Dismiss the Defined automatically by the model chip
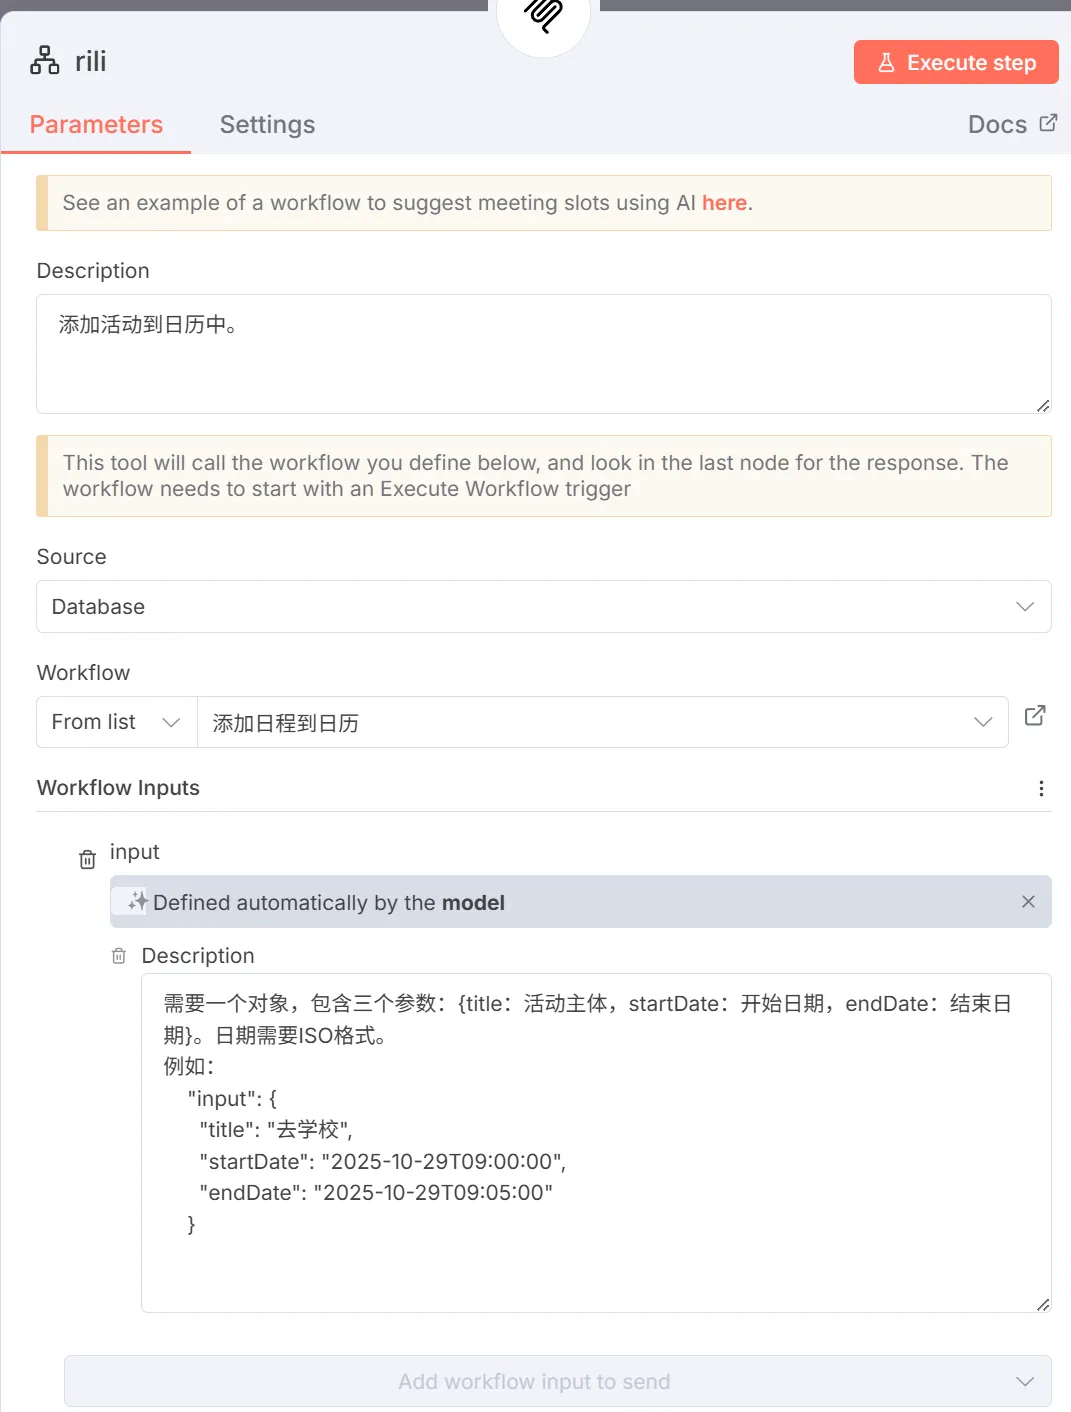The height and width of the screenshot is (1412, 1071). point(1028,901)
